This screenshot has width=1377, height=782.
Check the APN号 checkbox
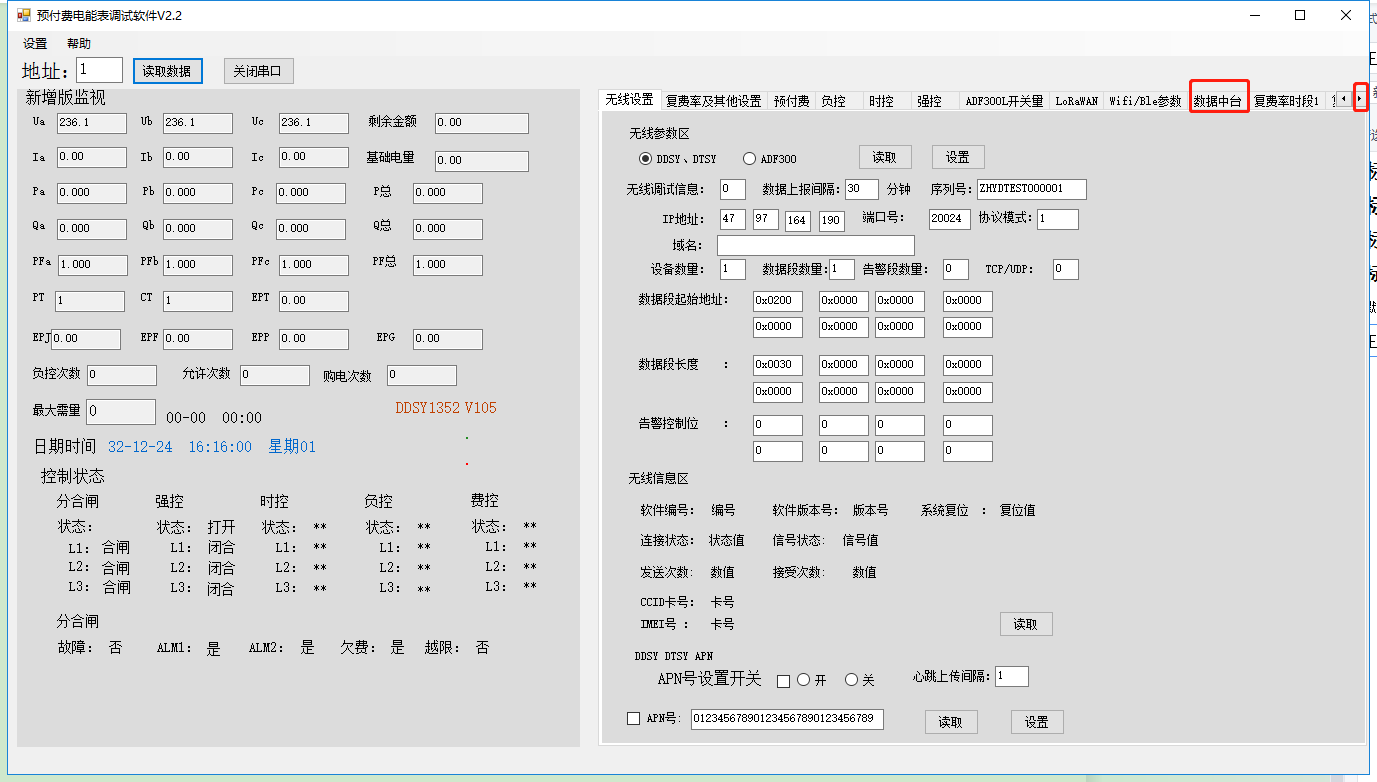click(633, 718)
